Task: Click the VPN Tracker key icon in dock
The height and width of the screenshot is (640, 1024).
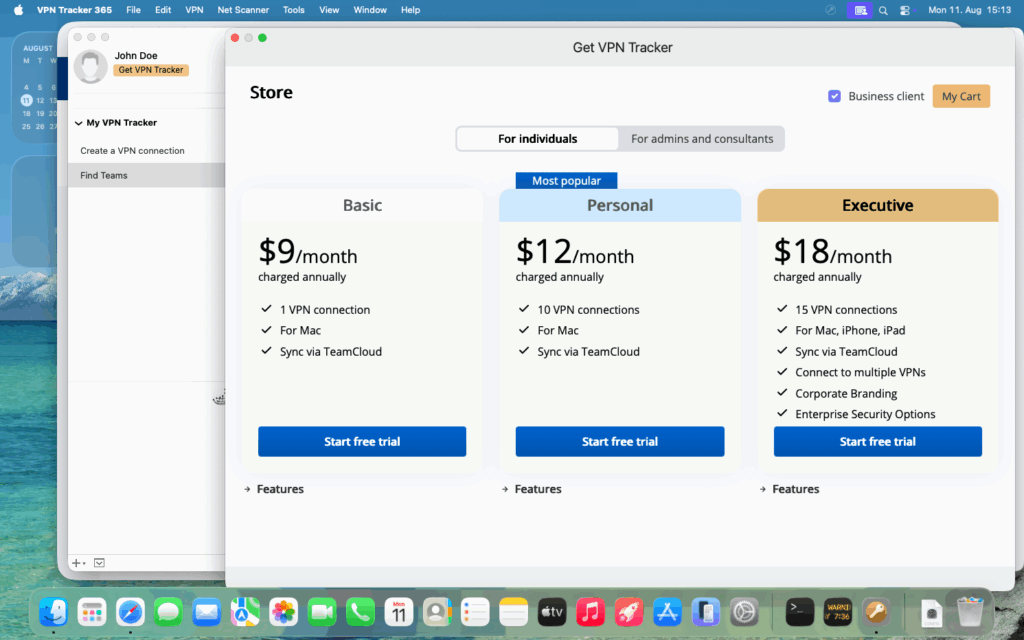Action: click(x=876, y=612)
